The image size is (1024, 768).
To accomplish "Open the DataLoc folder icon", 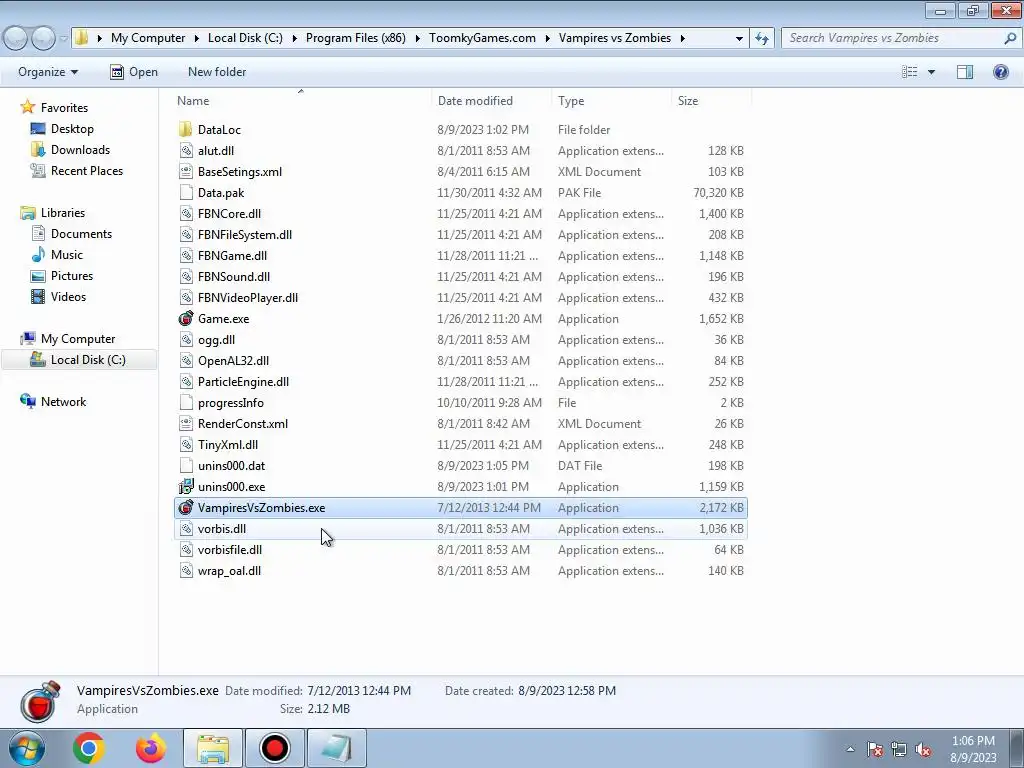I will point(185,129).
